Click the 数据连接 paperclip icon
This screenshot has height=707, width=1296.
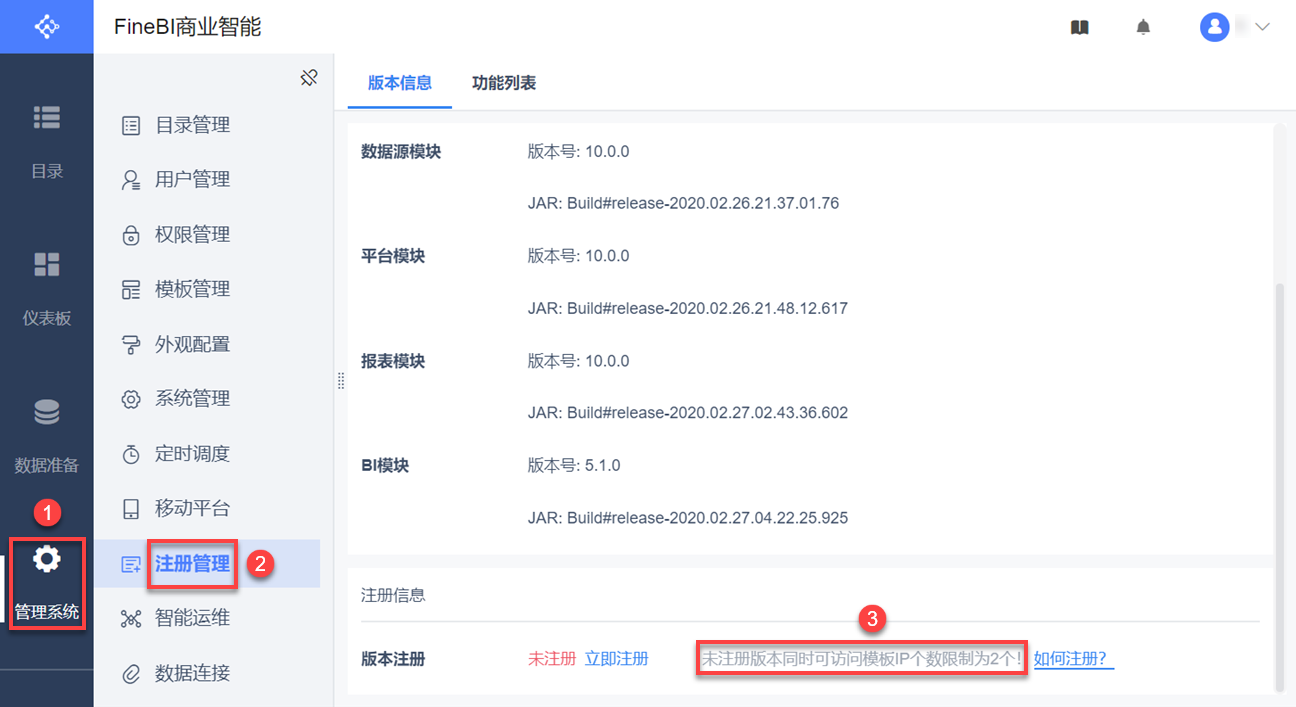[x=131, y=673]
